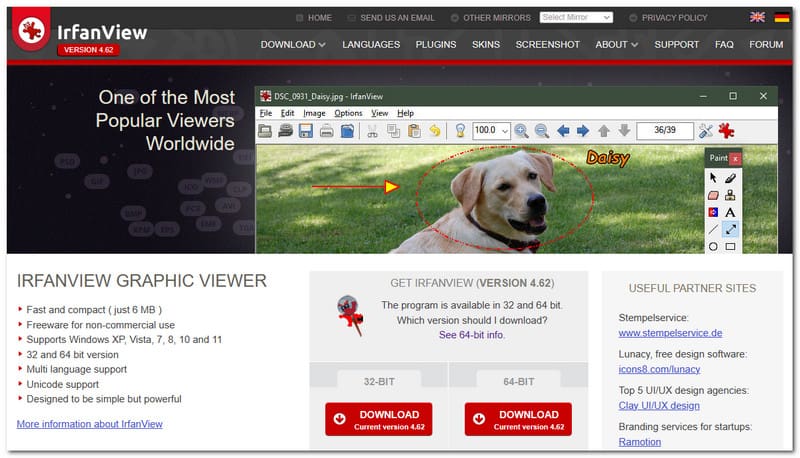Click the Print icon in IrfanView toolbar
Image resolution: width=800 pixels, height=458 pixels.
[x=327, y=131]
